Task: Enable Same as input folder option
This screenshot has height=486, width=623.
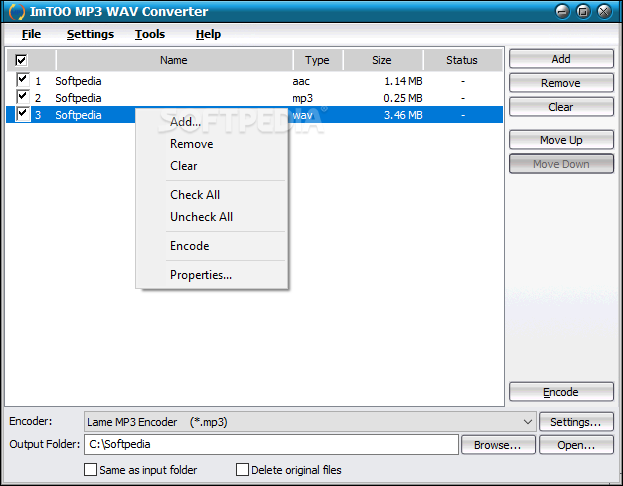Action: pos(90,469)
